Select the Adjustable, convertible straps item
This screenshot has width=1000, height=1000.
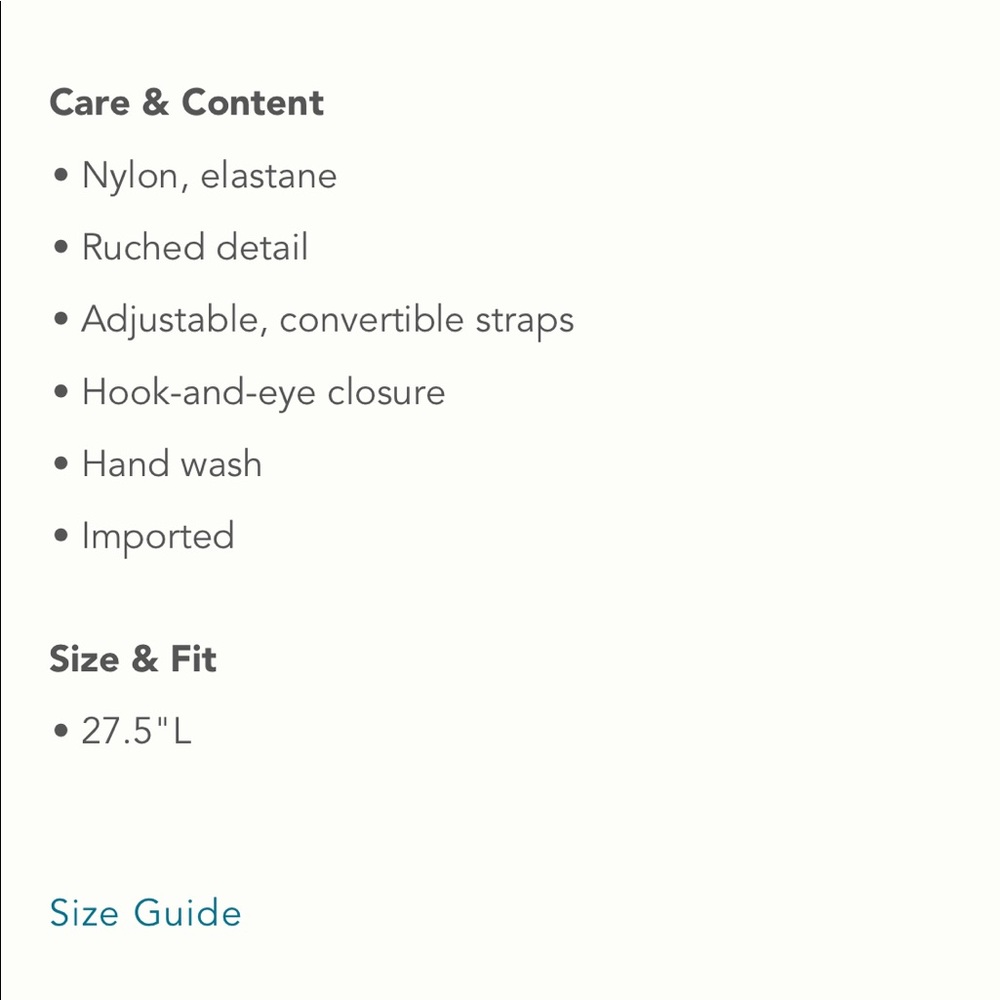tap(328, 320)
